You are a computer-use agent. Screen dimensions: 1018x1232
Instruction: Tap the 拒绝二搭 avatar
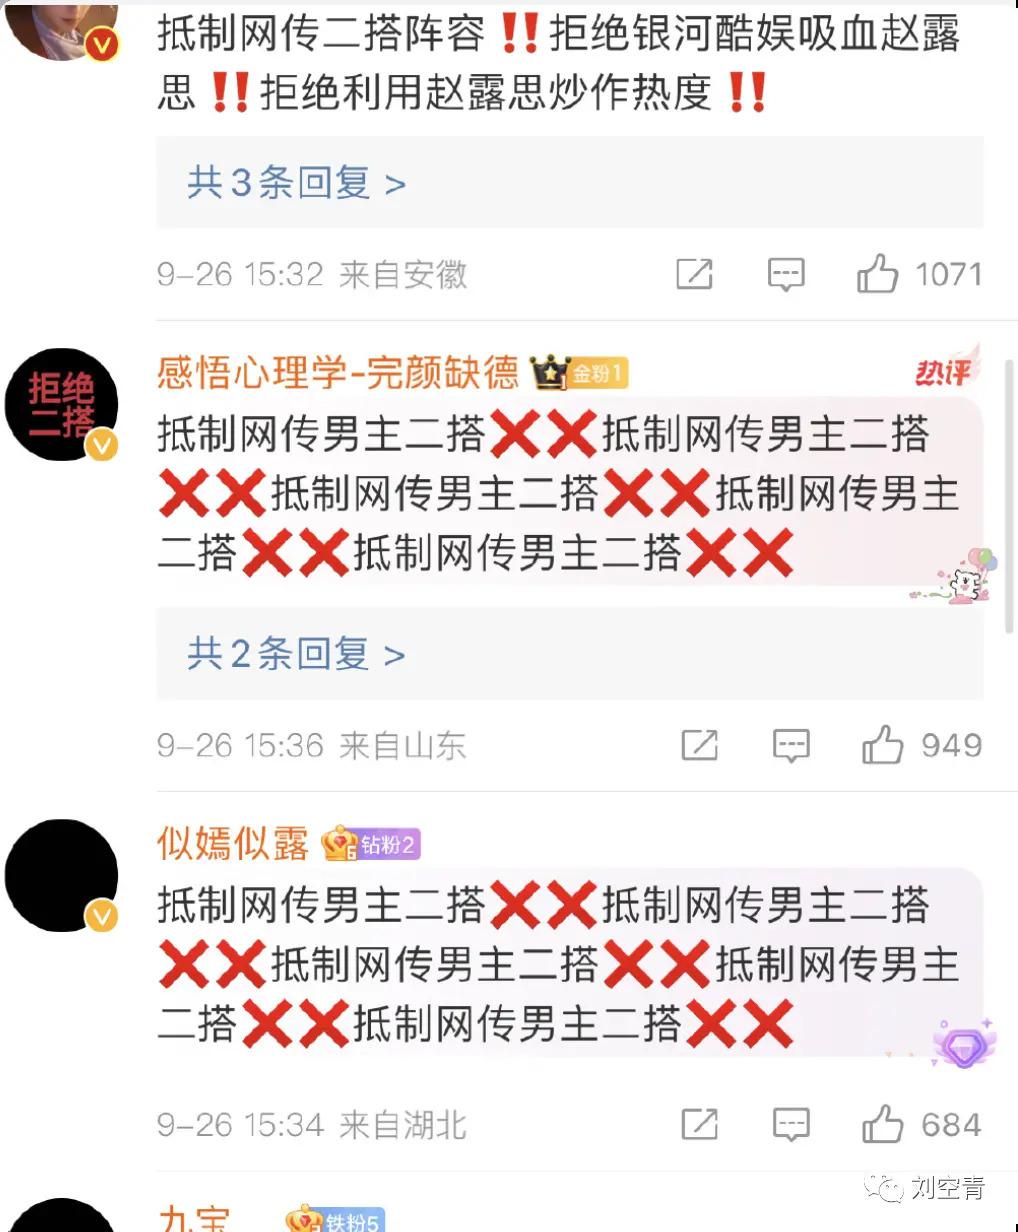(62, 405)
